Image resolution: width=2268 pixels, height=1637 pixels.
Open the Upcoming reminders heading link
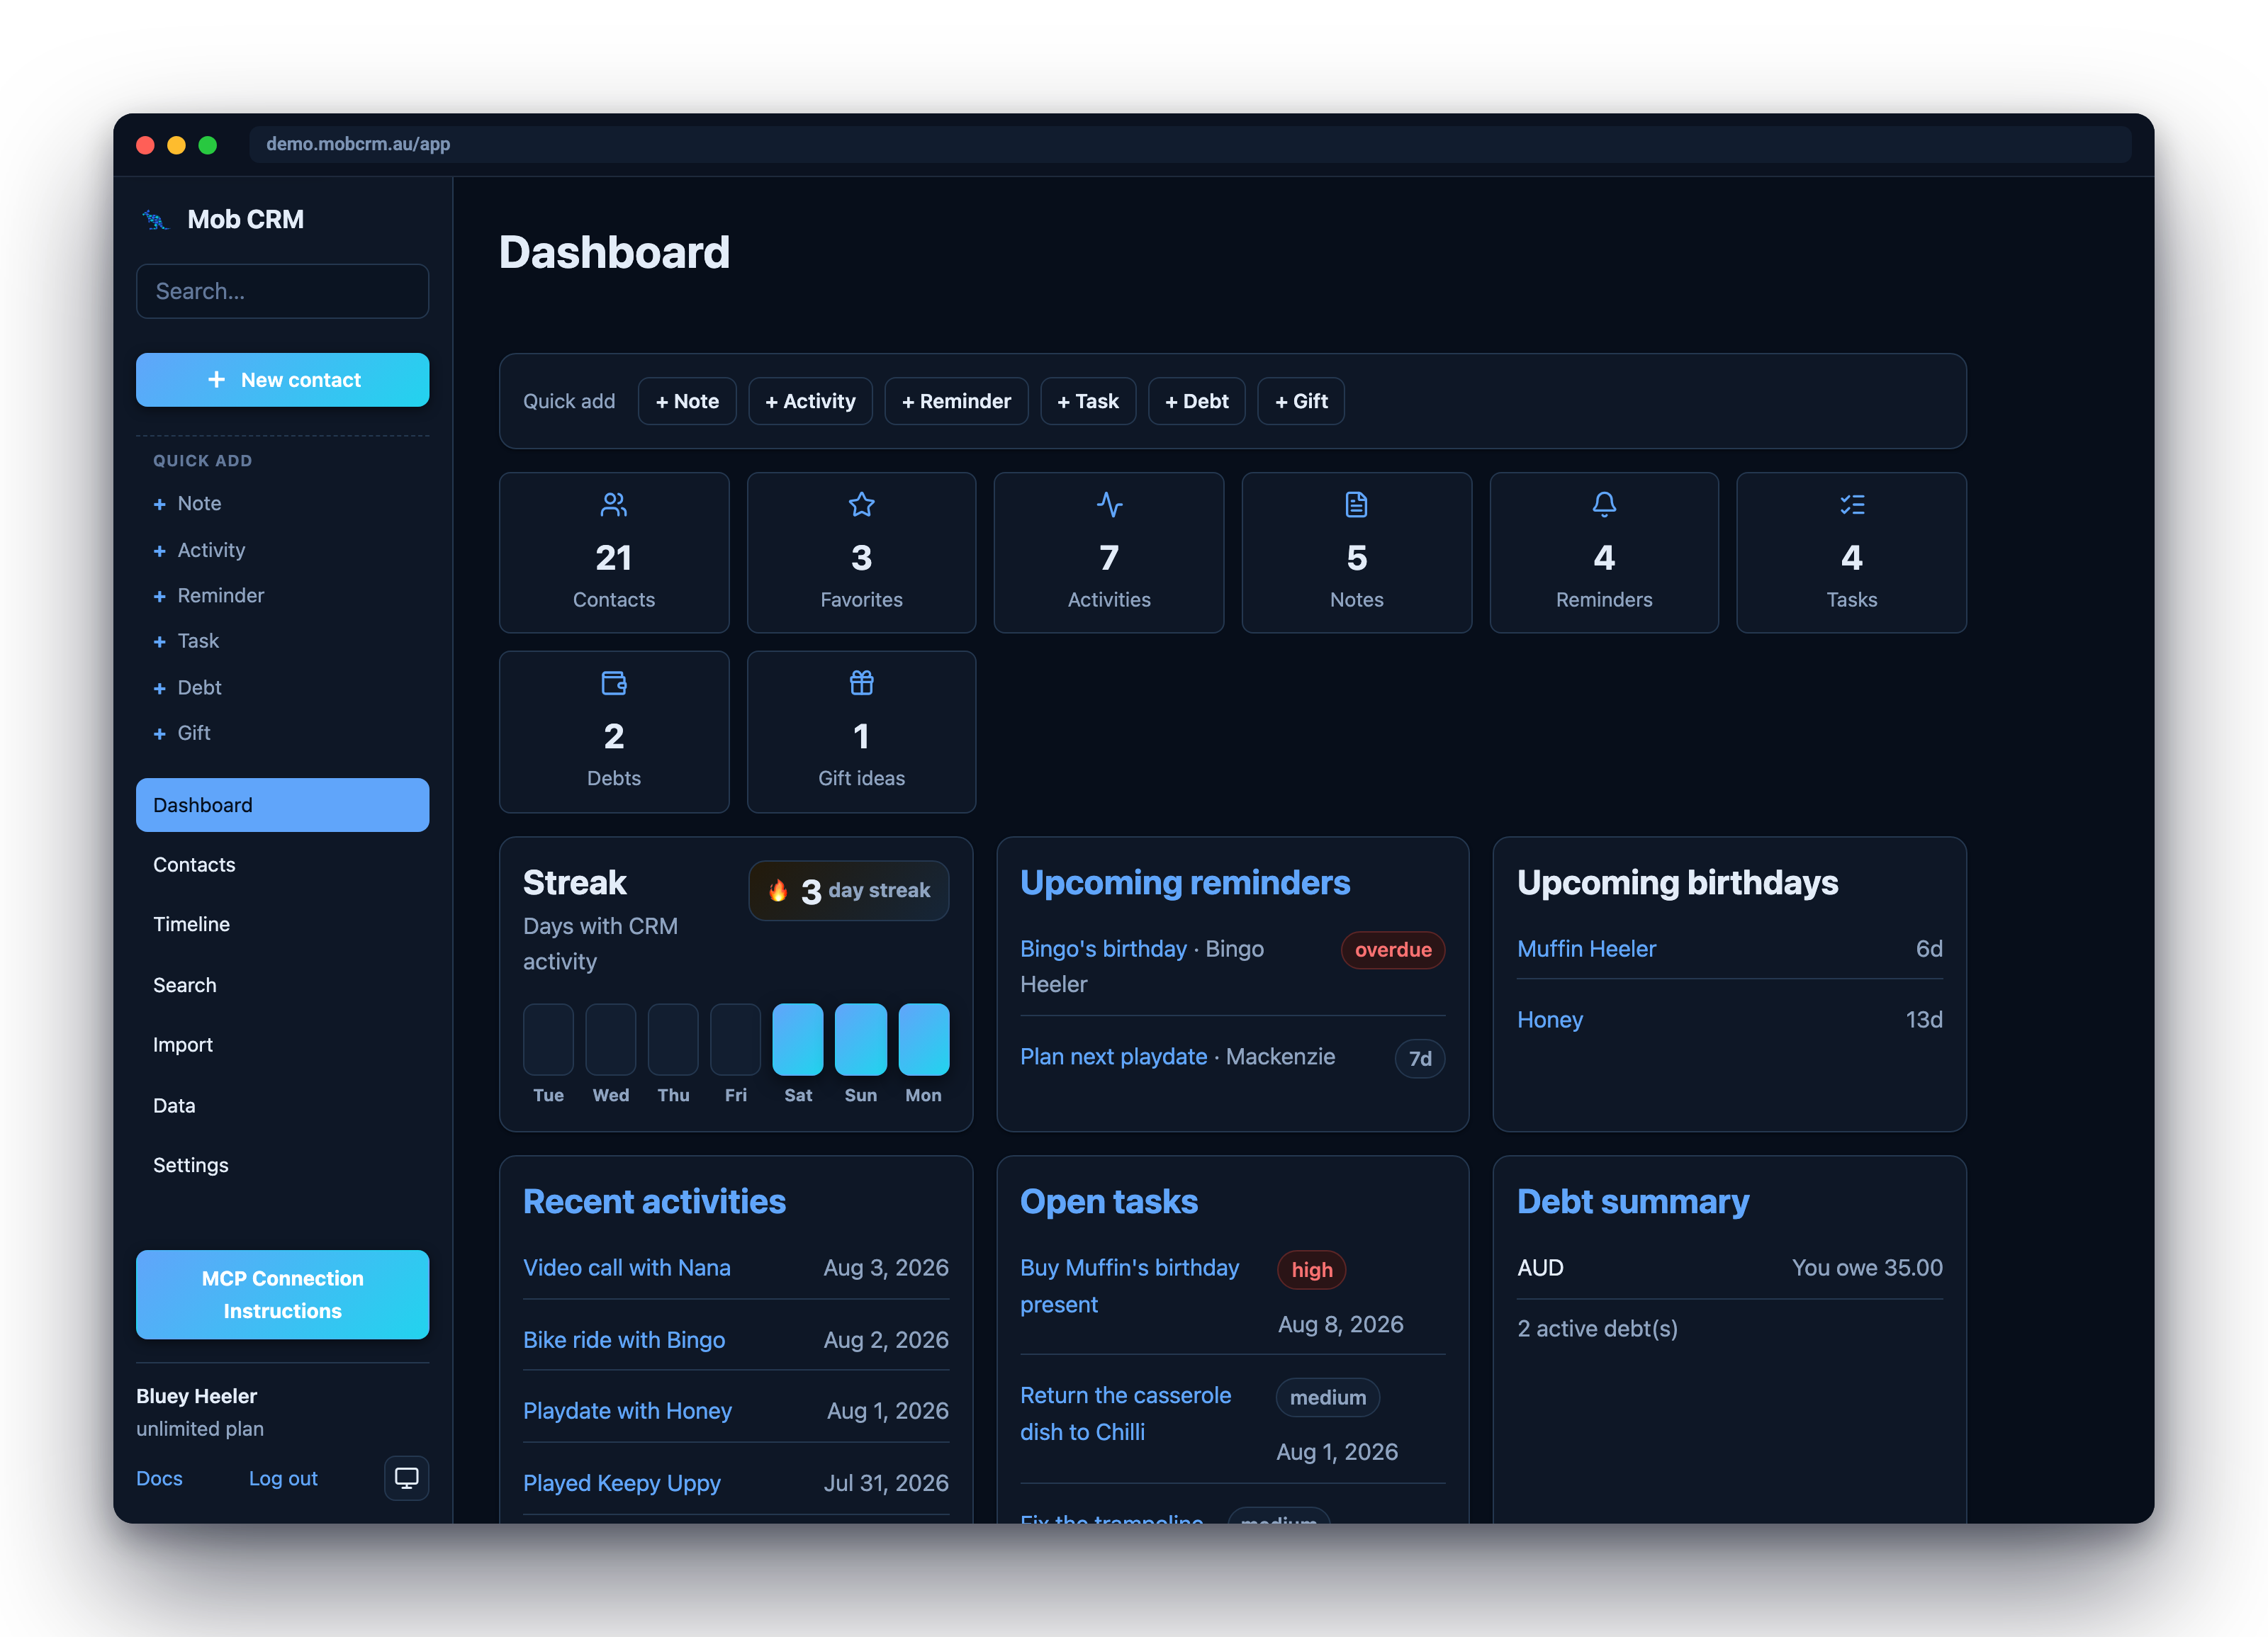[x=1185, y=883]
